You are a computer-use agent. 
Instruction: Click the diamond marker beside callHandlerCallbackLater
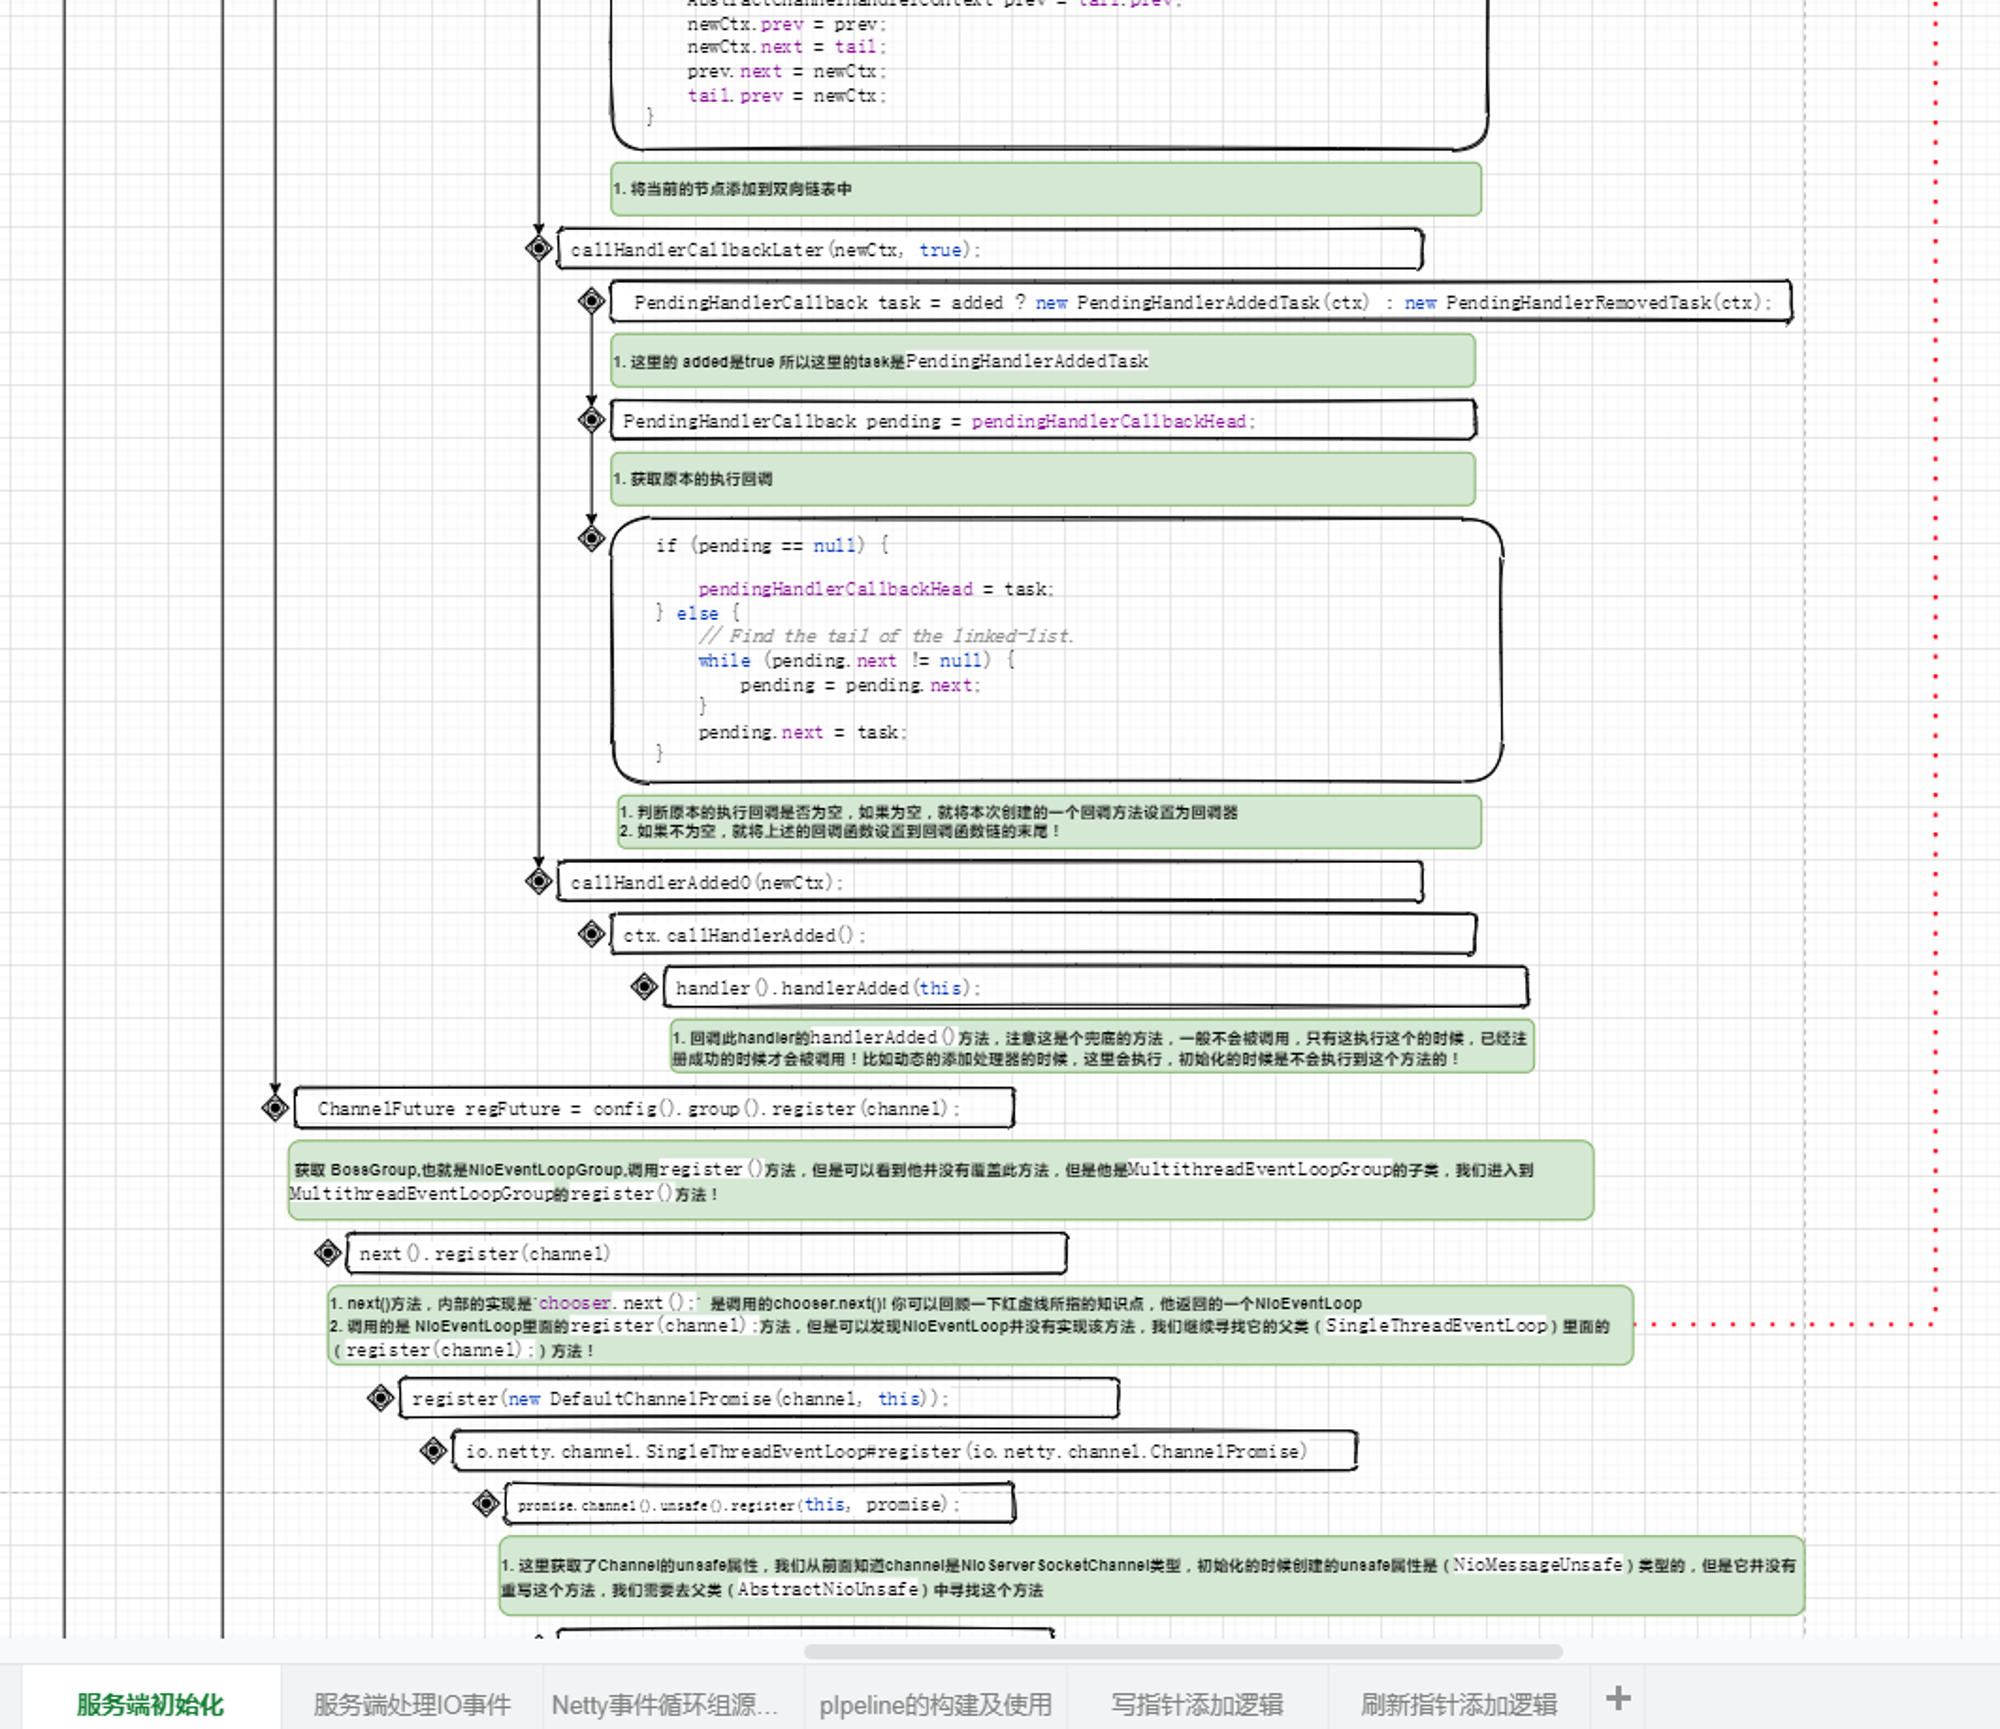coord(539,248)
